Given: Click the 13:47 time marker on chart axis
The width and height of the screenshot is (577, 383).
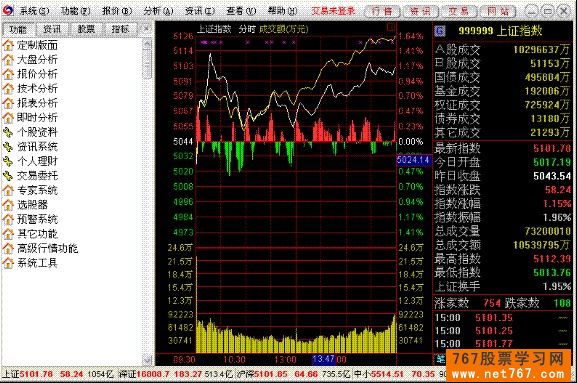Looking at the screenshot, I should click(323, 359).
